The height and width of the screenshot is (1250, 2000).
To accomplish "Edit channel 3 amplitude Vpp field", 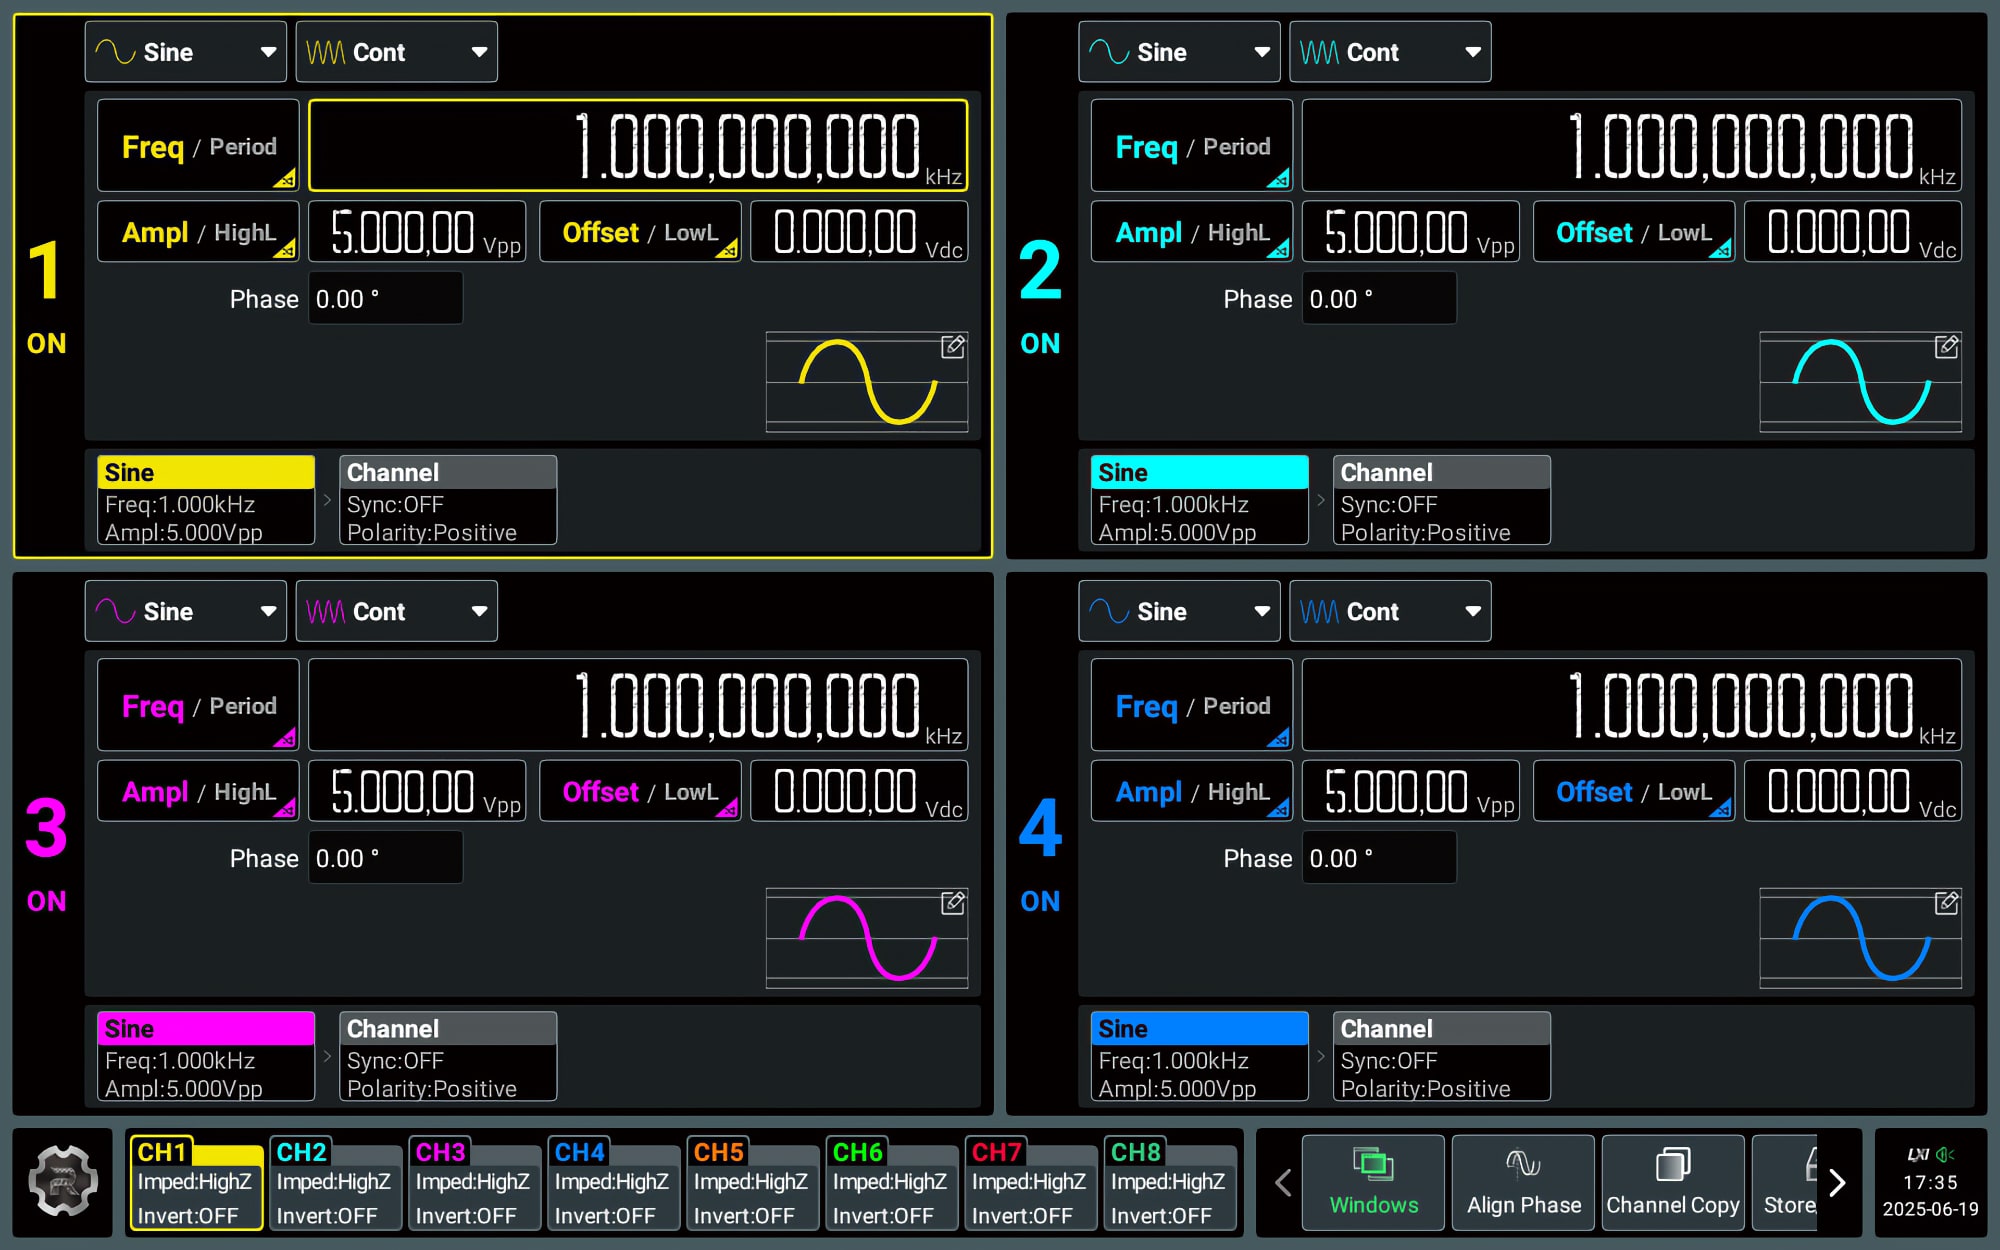I will [417, 791].
